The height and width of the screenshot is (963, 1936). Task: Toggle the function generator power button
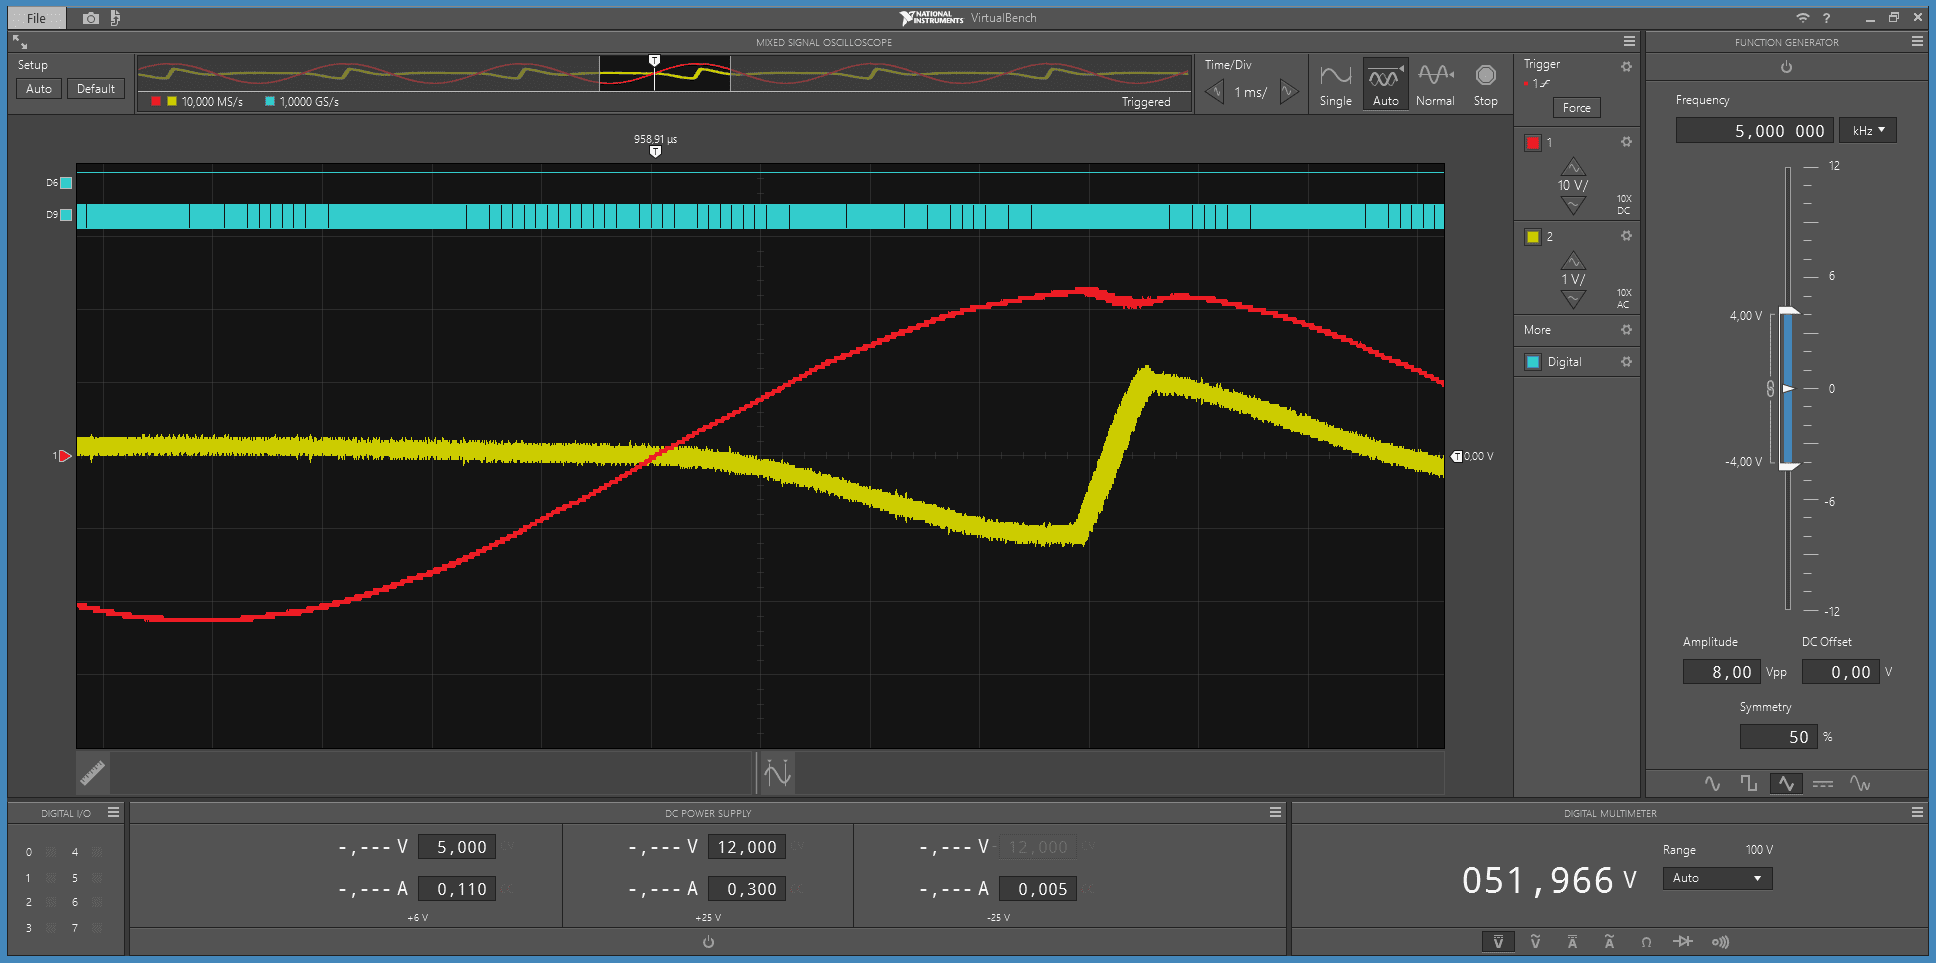pyautogui.click(x=1786, y=67)
